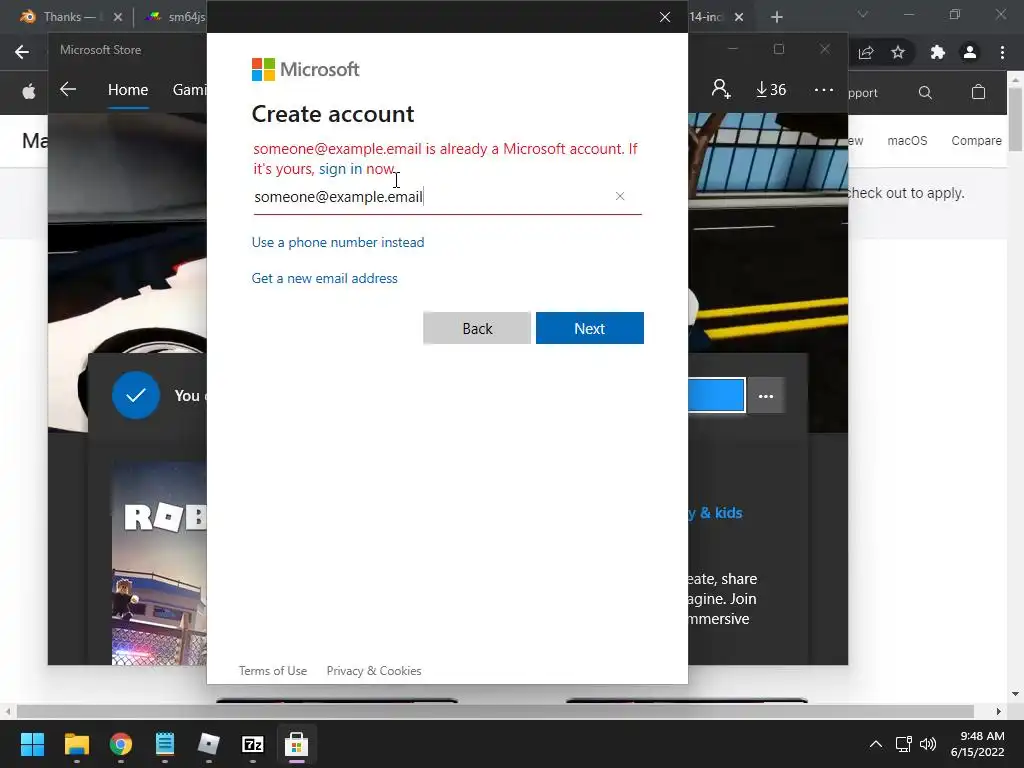Image resolution: width=1024 pixels, height=768 pixels.
Task: Click the Next button in Create account dialog
Action: coord(589,328)
